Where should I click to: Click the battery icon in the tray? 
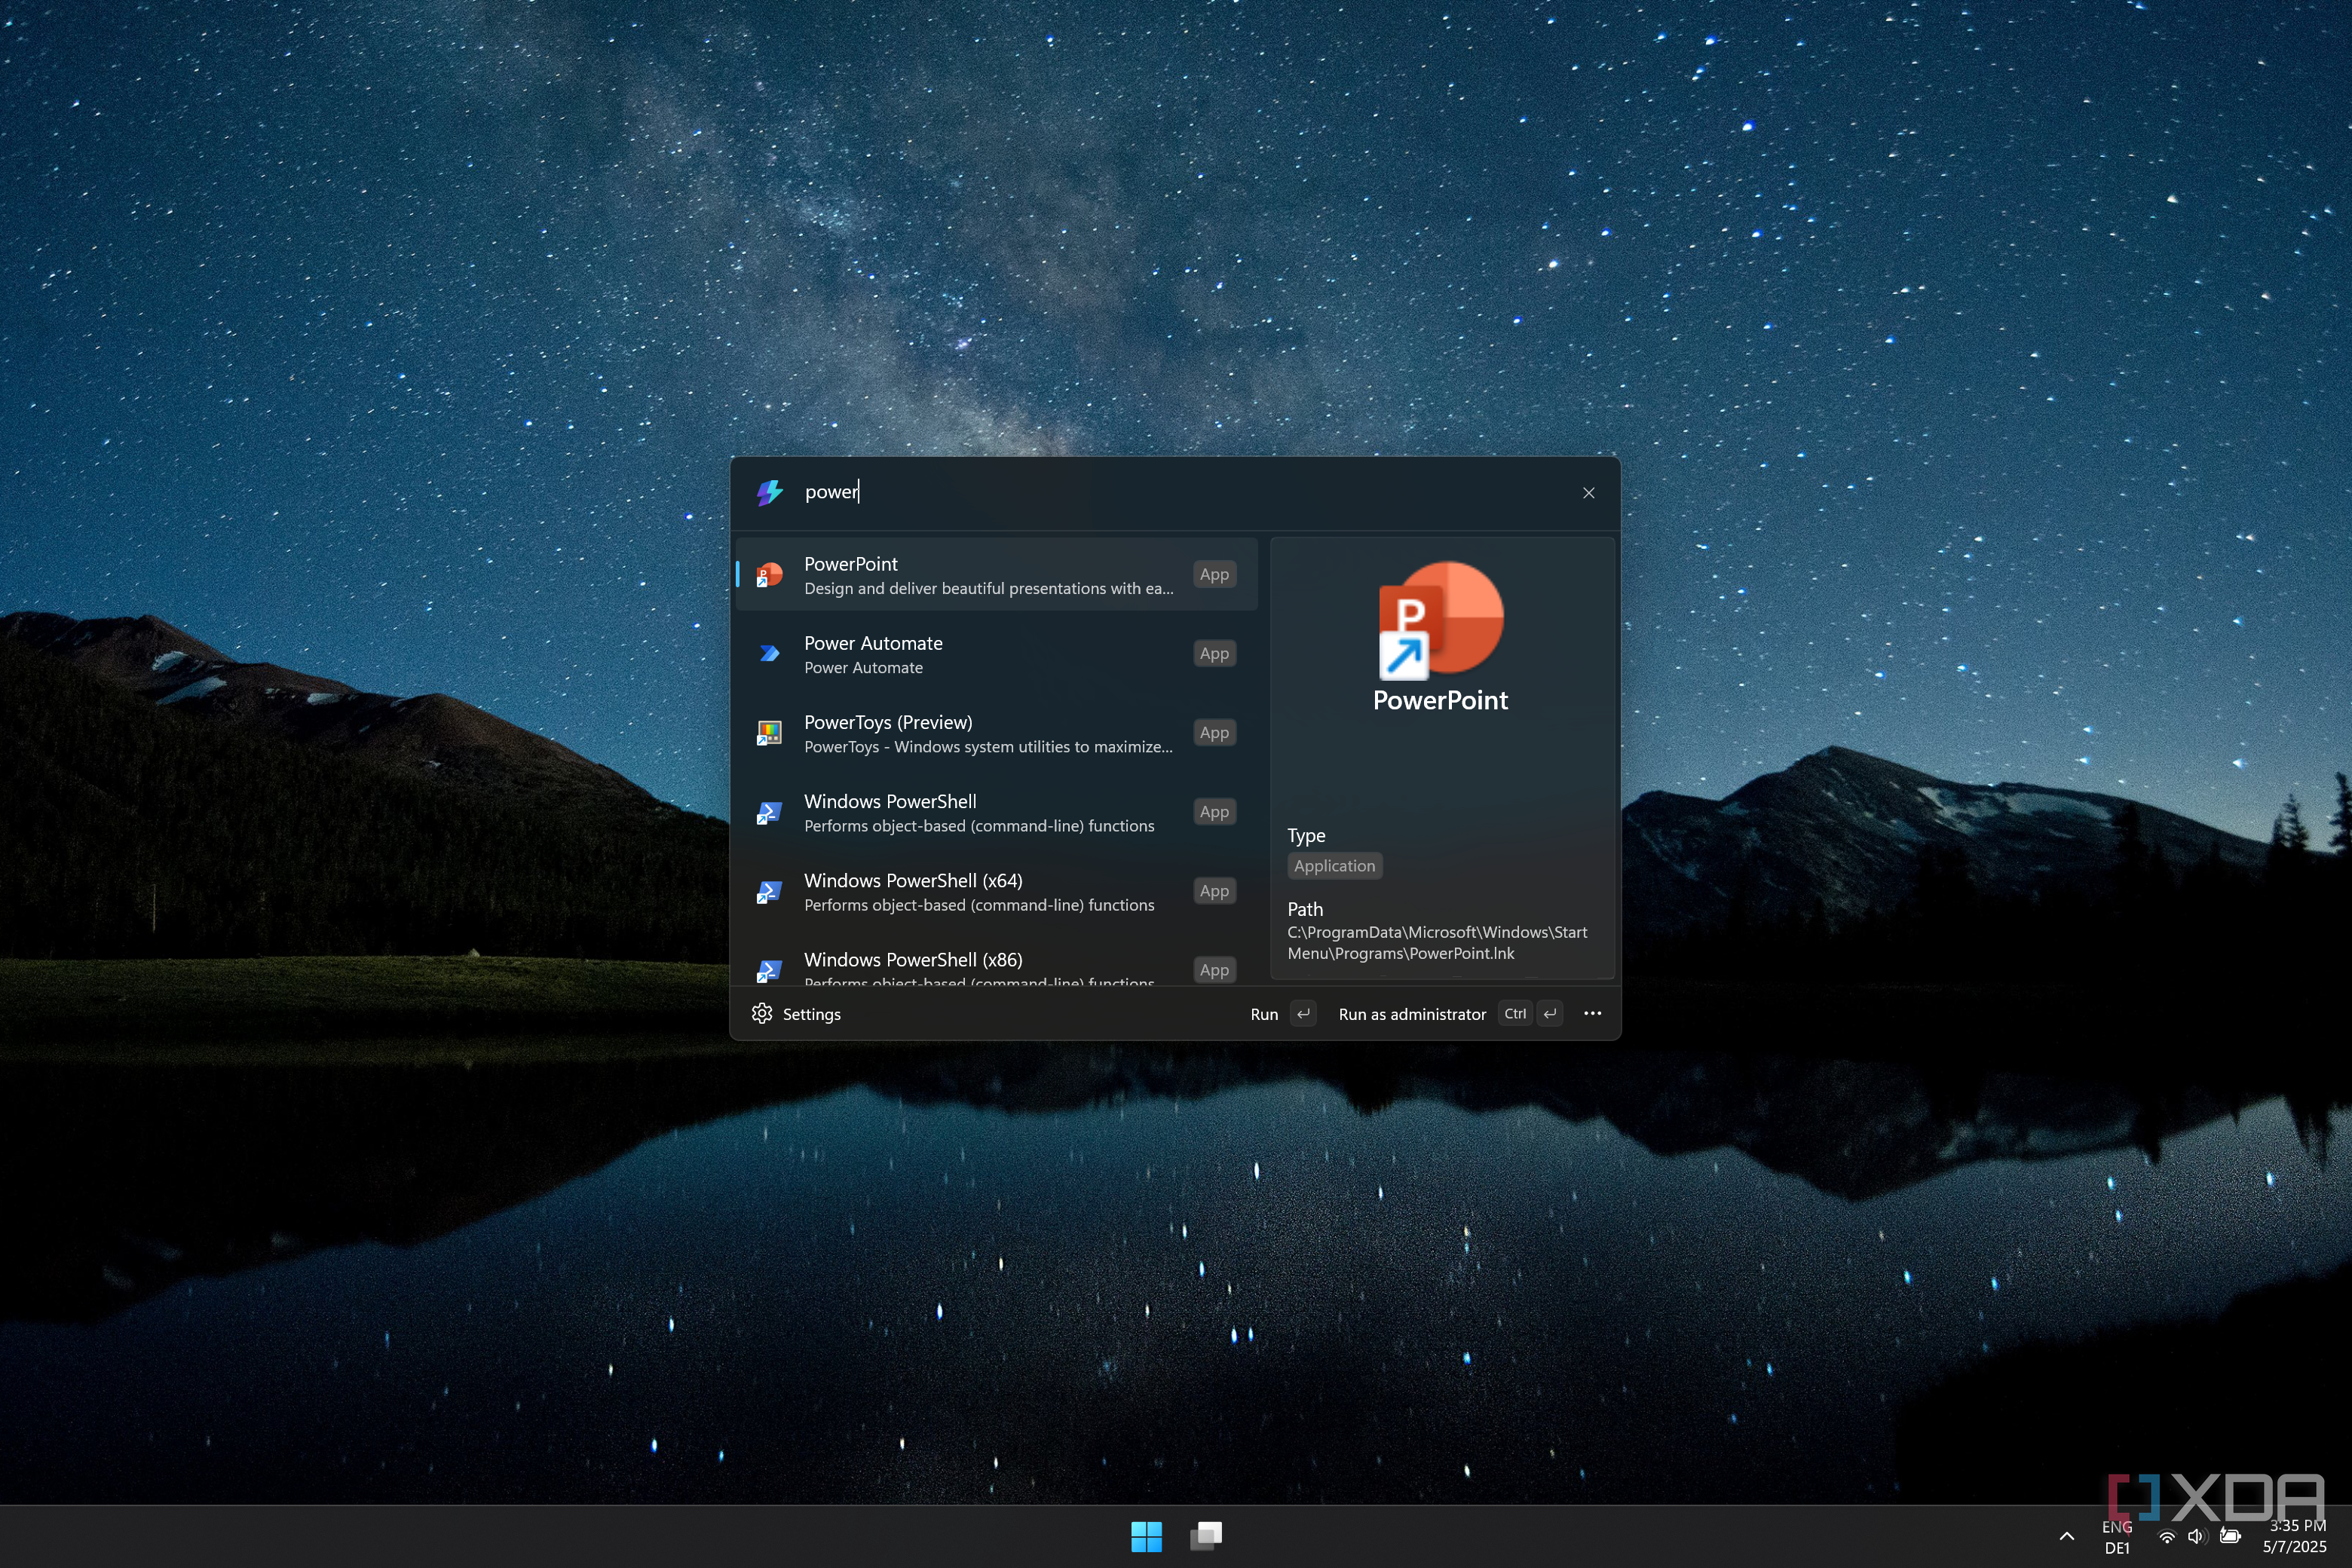pyautogui.click(x=2229, y=1536)
